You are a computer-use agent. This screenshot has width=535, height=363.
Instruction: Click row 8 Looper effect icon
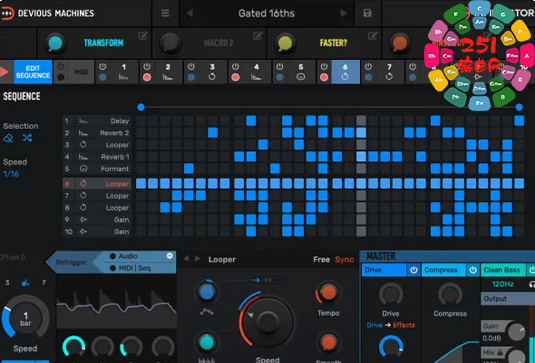click(83, 208)
